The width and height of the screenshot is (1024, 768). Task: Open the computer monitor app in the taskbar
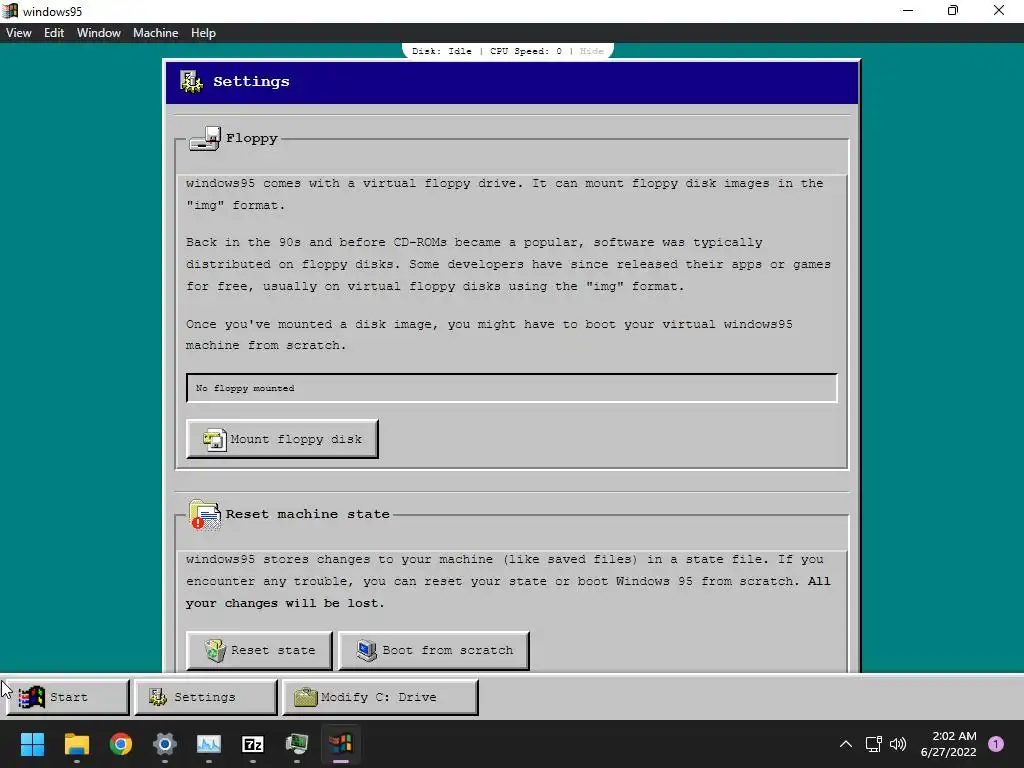297,744
